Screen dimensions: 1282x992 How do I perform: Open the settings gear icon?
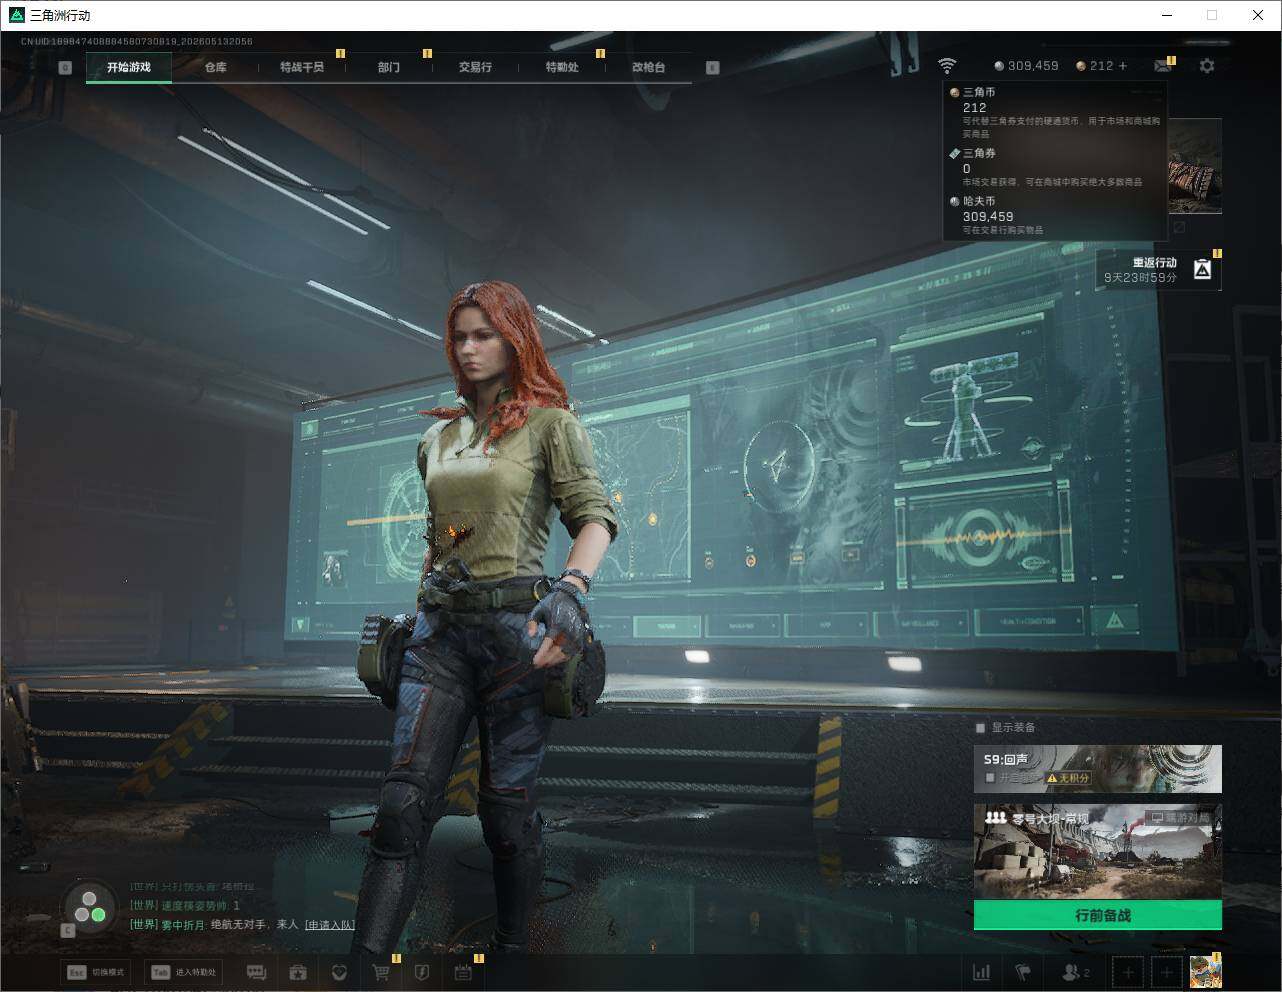click(x=1207, y=66)
